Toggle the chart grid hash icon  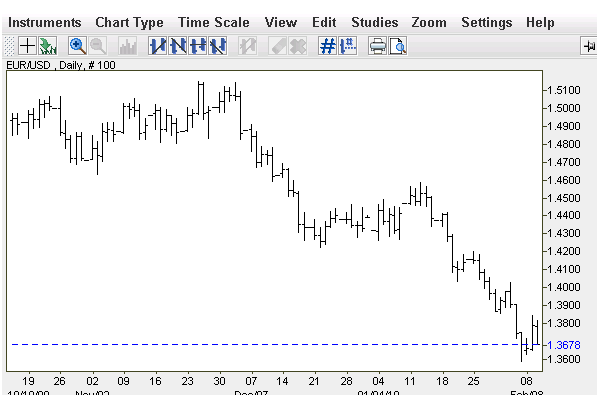point(327,46)
